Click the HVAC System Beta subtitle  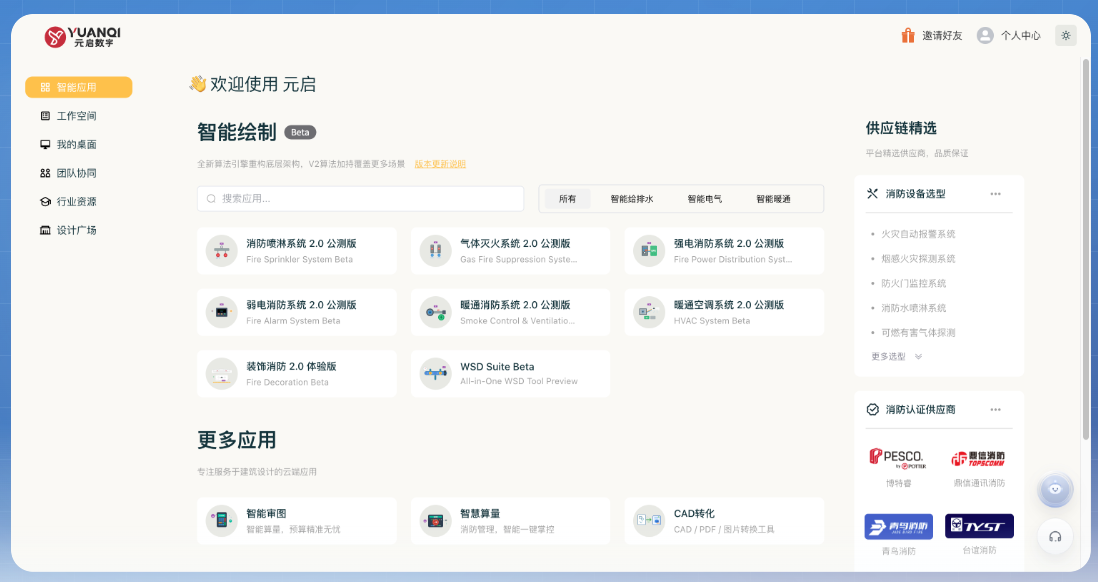click(711, 321)
